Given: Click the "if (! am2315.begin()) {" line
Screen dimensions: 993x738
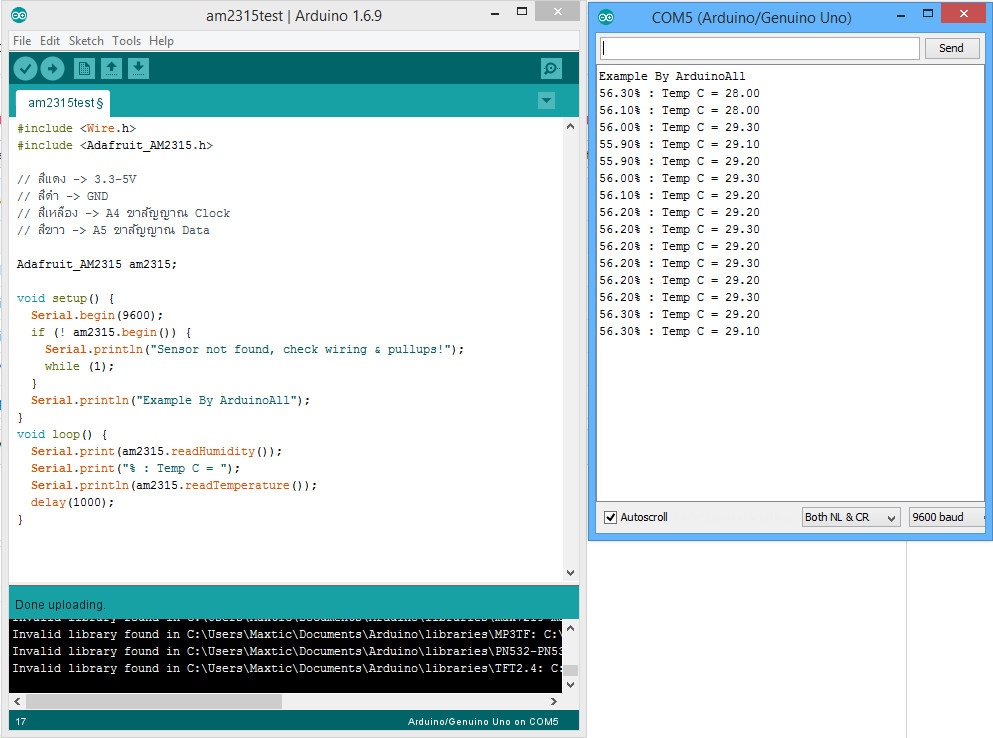Looking at the screenshot, I should pos(111,333).
